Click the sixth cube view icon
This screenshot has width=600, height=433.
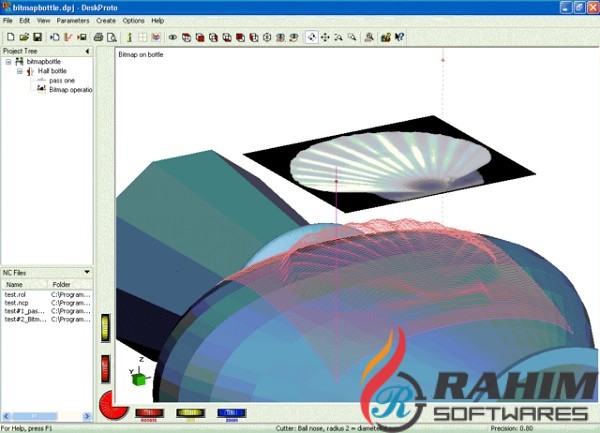pyautogui.click(x=253, y=37)
